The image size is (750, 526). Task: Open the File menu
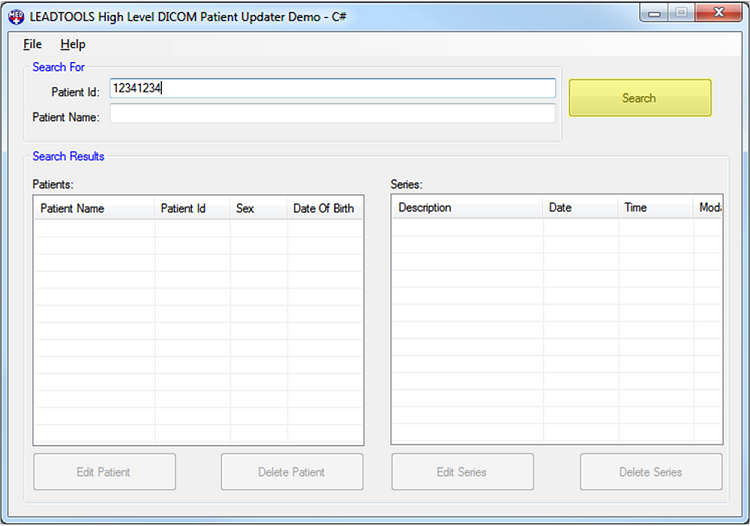pos(33,44)
